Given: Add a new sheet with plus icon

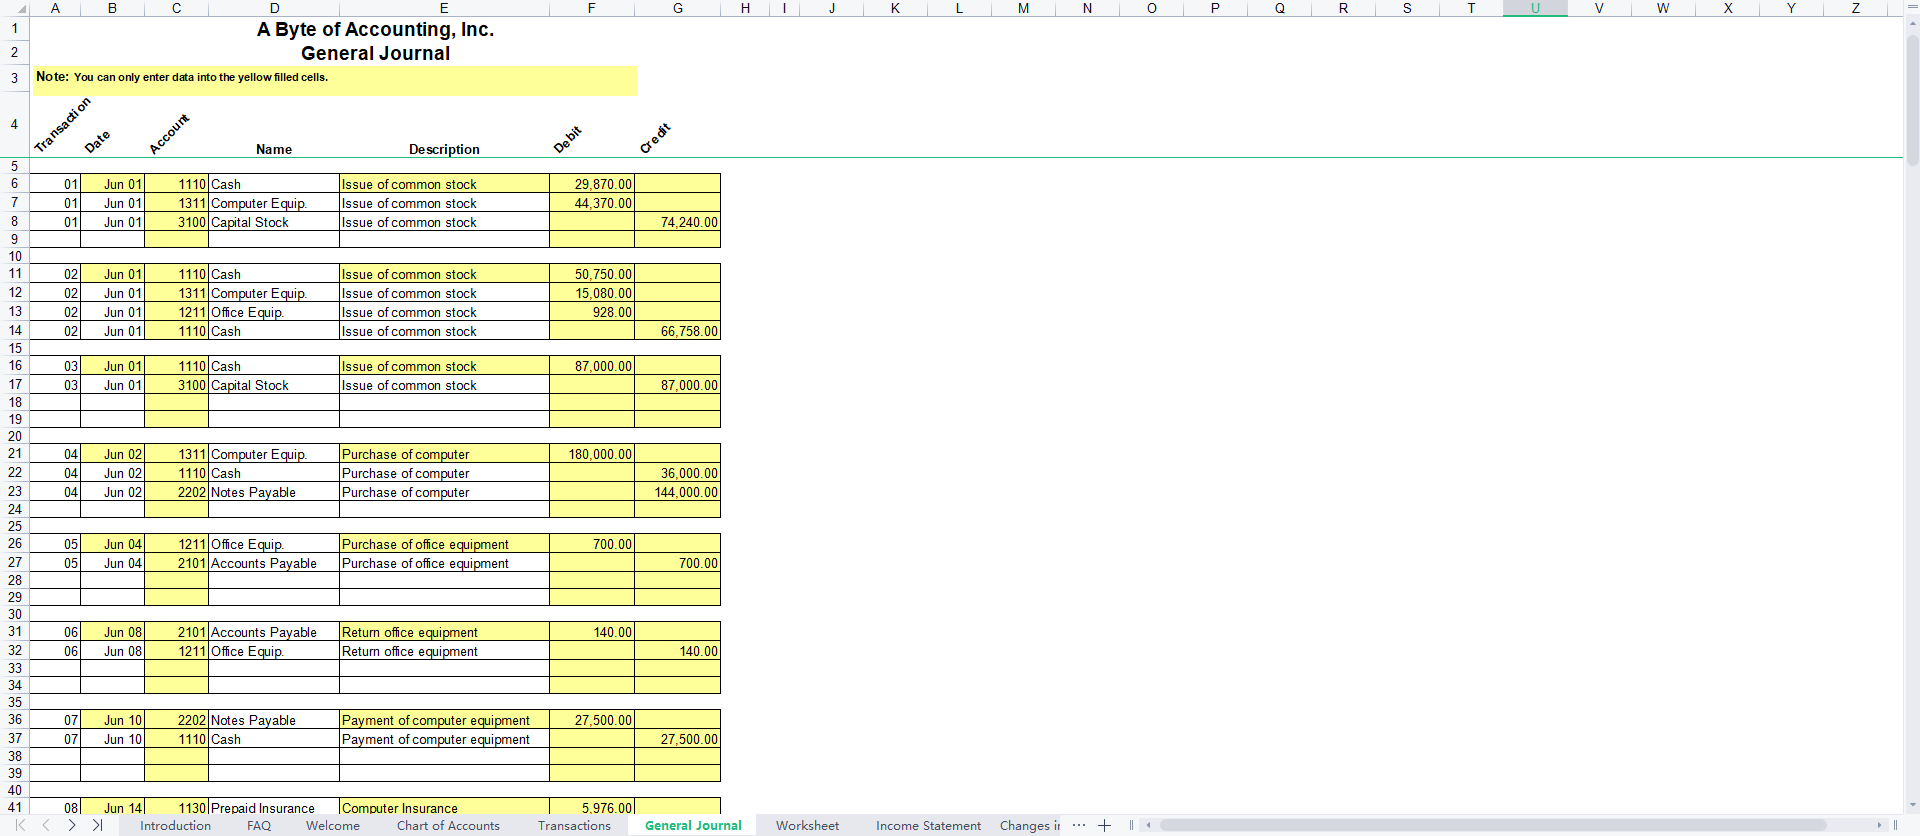Looking at the screenshot, I should pyautogui.click(x=1104, y=825).
